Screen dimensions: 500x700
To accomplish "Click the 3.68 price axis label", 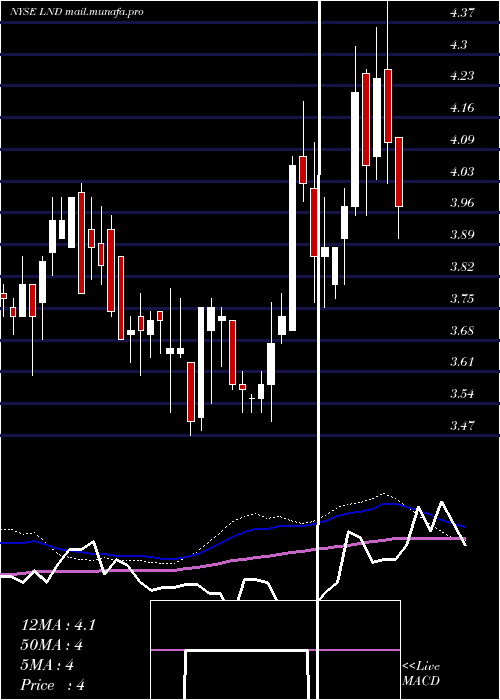I will pyautogui.click(x=462, y=331).
